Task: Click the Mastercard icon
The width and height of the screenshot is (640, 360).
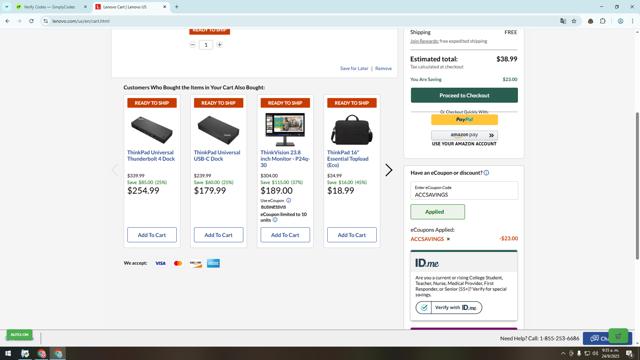Action: click(178, 263)
